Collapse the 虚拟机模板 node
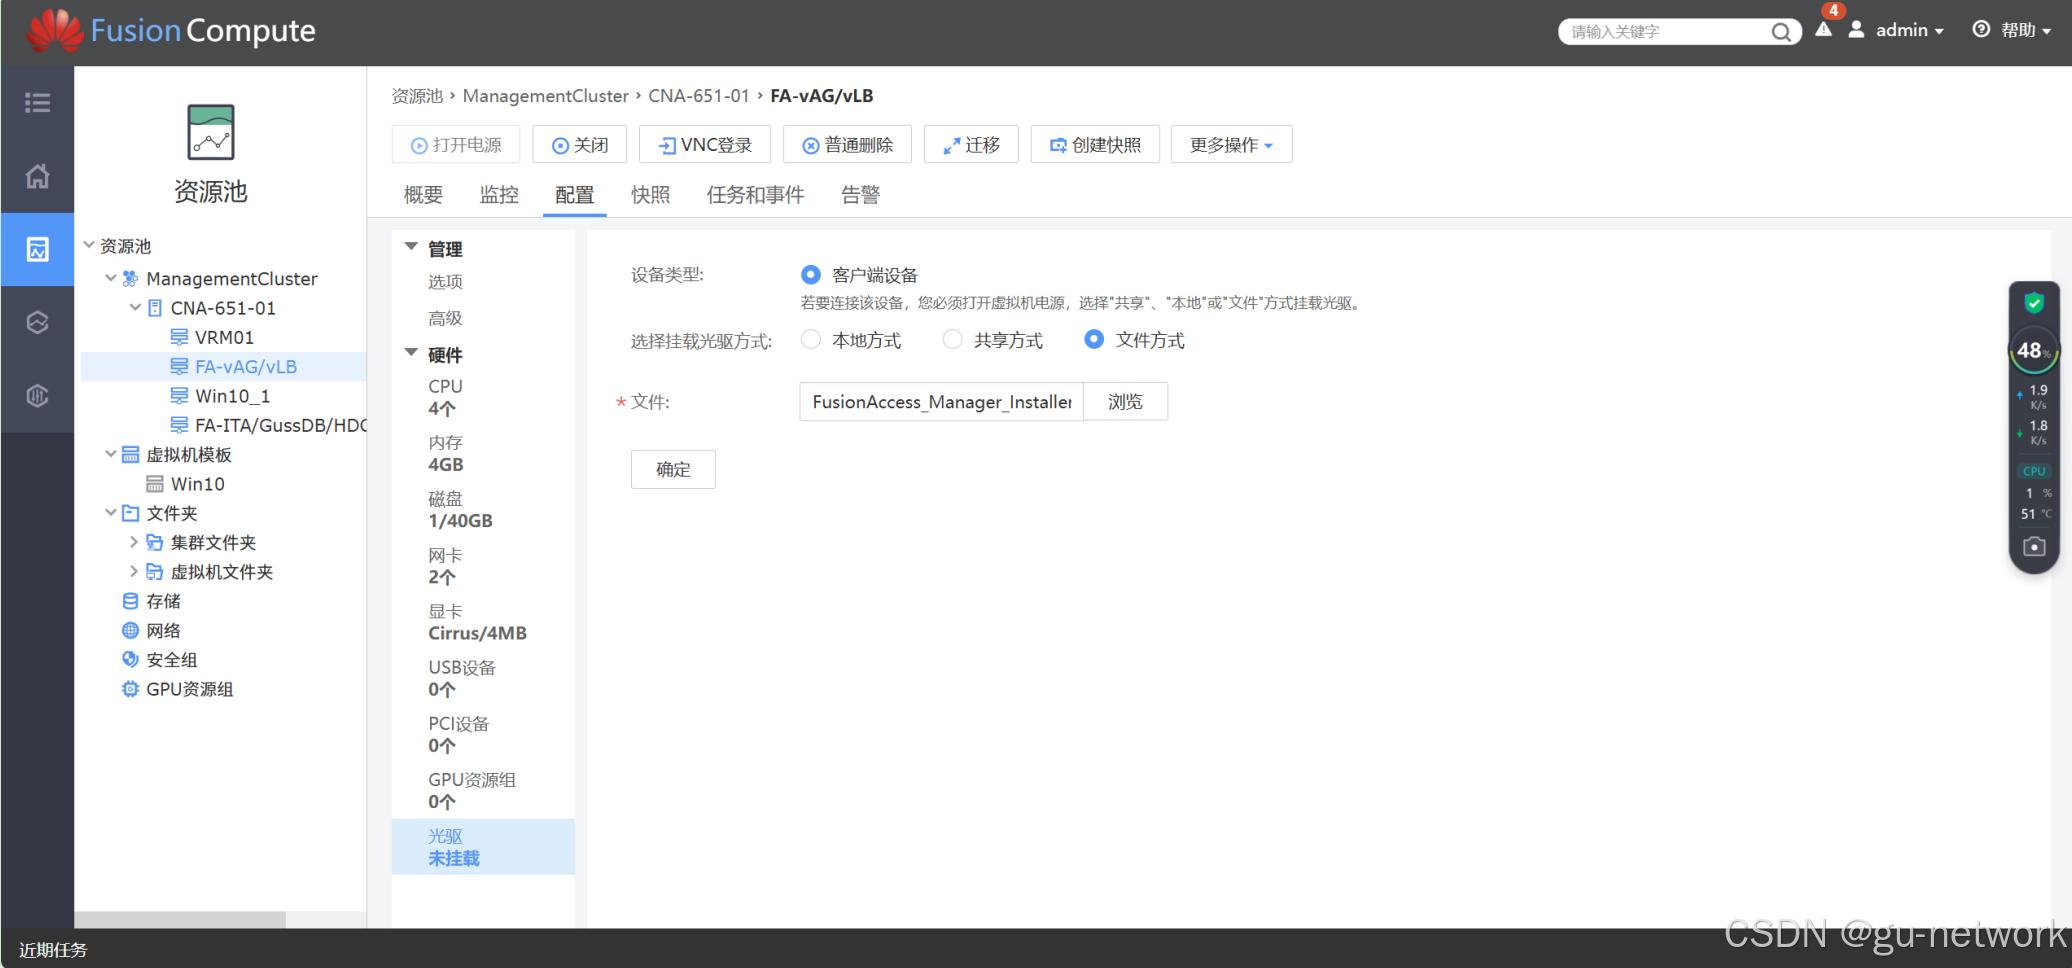Viewport: 2072px width, 968px height. (x=111, y=454)
